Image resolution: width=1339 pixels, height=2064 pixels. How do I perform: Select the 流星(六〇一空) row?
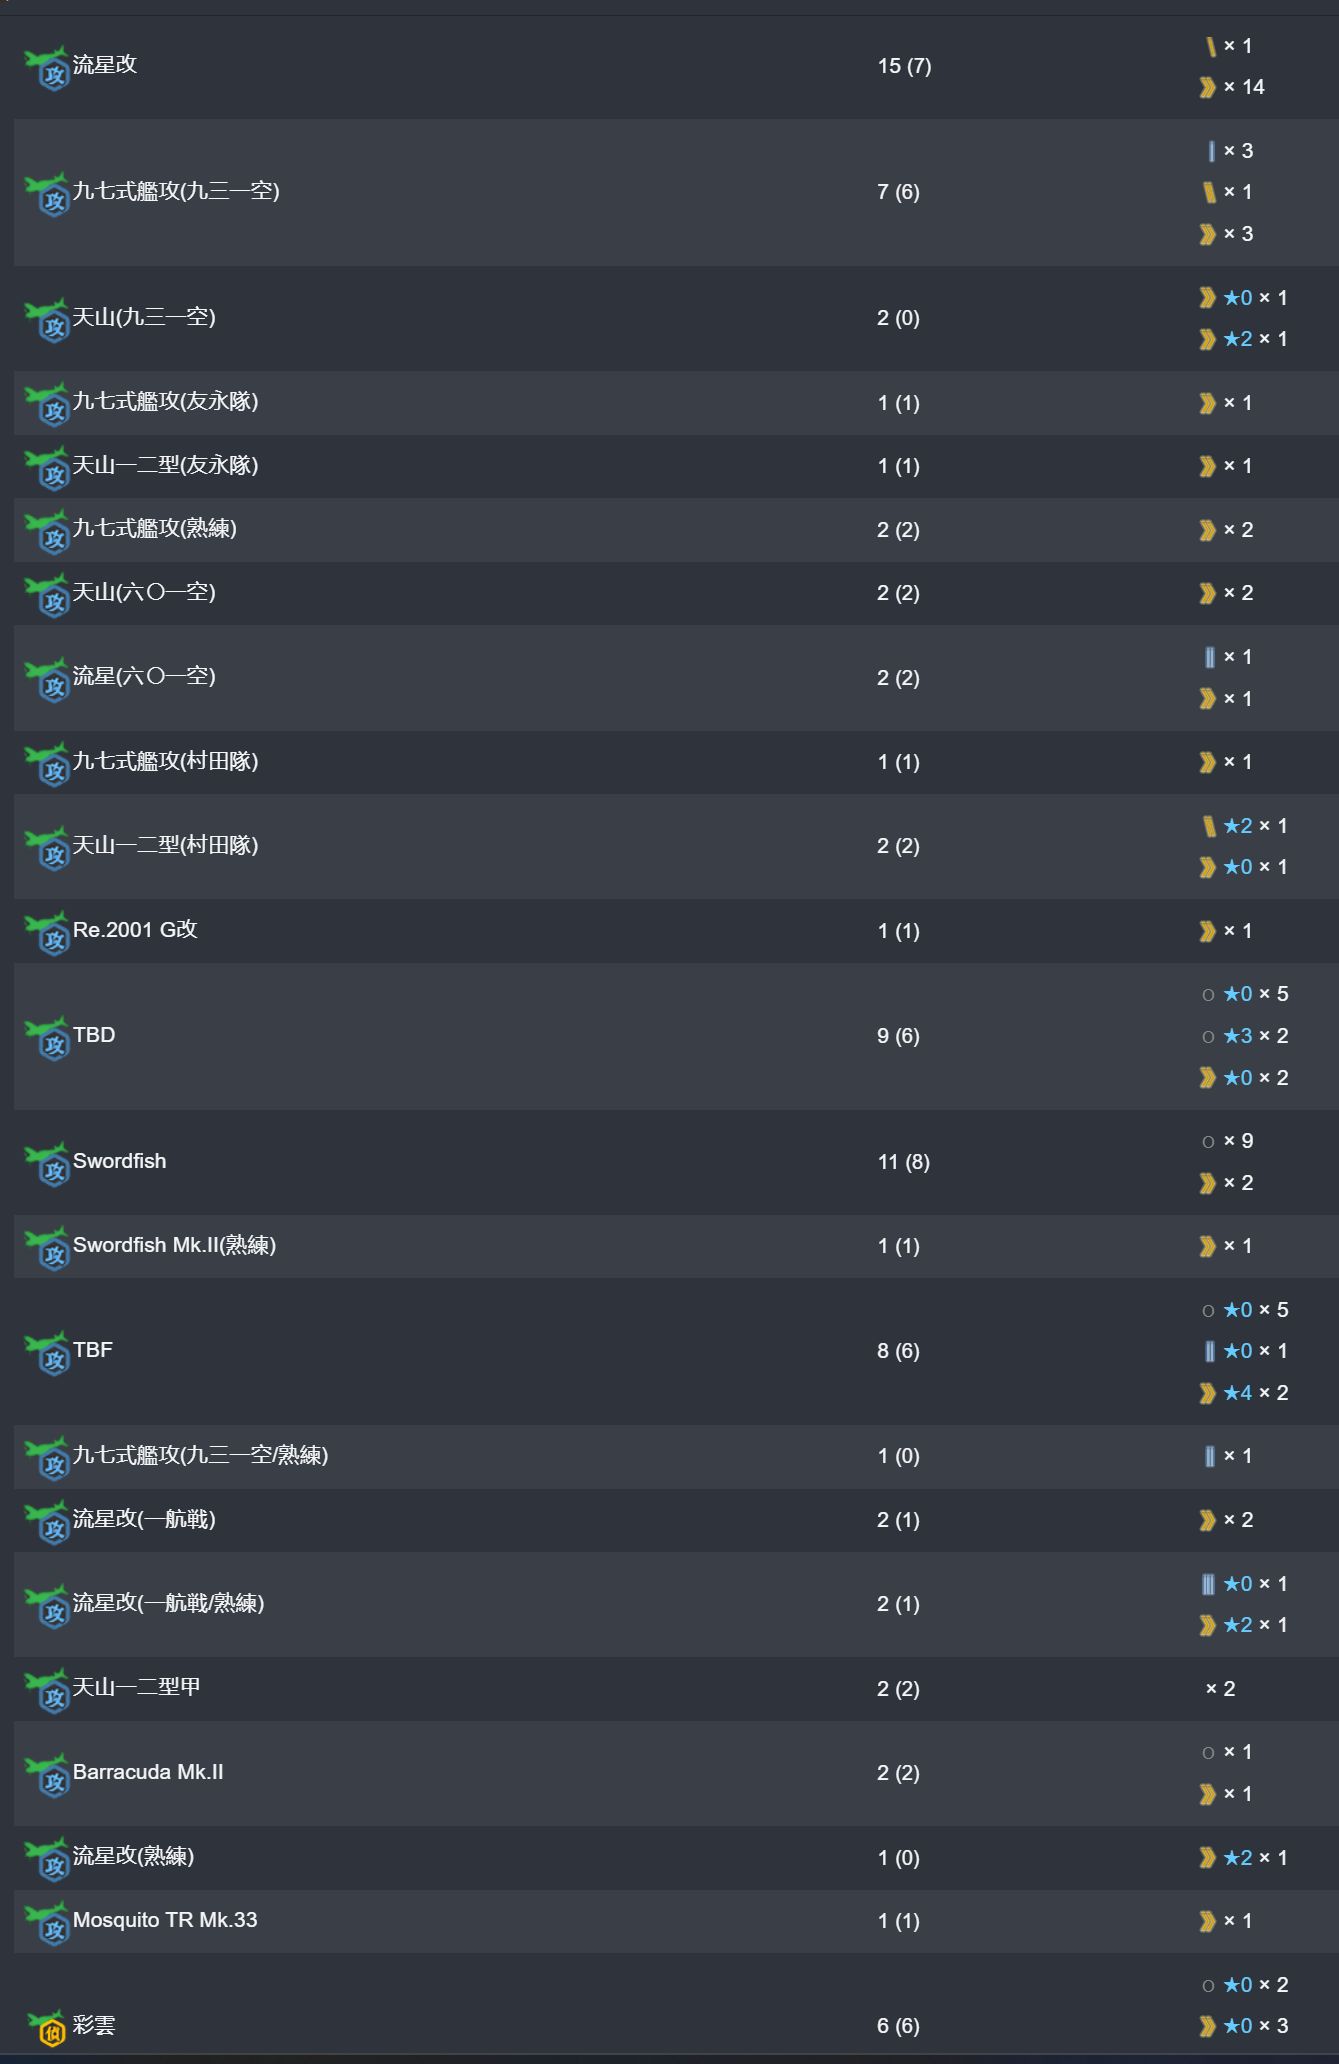pos(676,678)
